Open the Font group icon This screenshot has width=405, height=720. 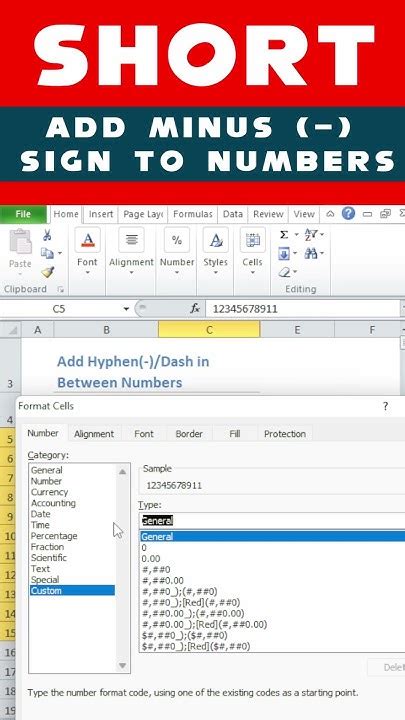(87, 240)
